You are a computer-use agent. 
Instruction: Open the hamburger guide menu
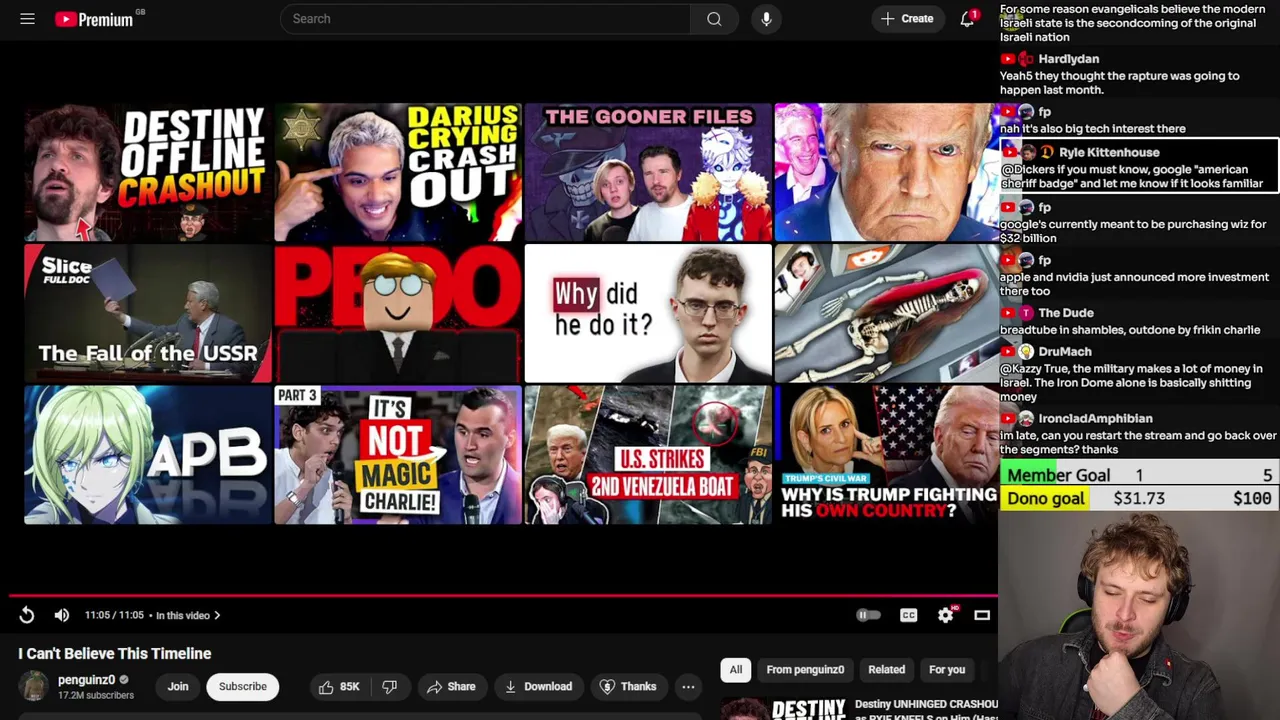click(27, 19)
